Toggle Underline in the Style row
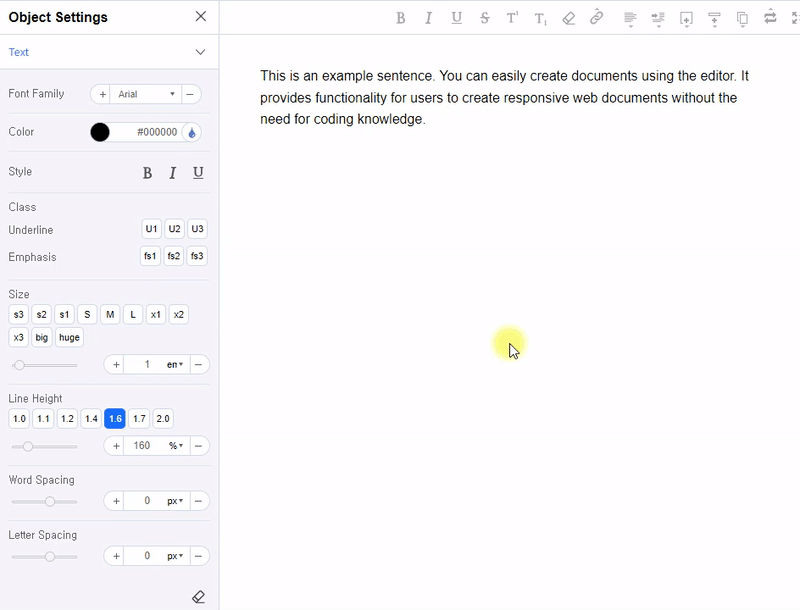Image resolution: width=800 pixels, height=610 pixels. pos(198,173)
